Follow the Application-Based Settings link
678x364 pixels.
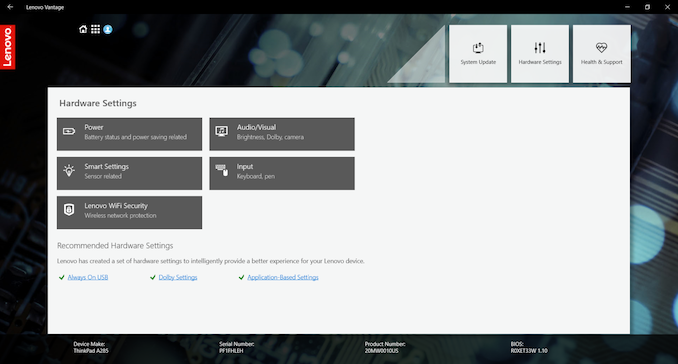pos(283,278)
